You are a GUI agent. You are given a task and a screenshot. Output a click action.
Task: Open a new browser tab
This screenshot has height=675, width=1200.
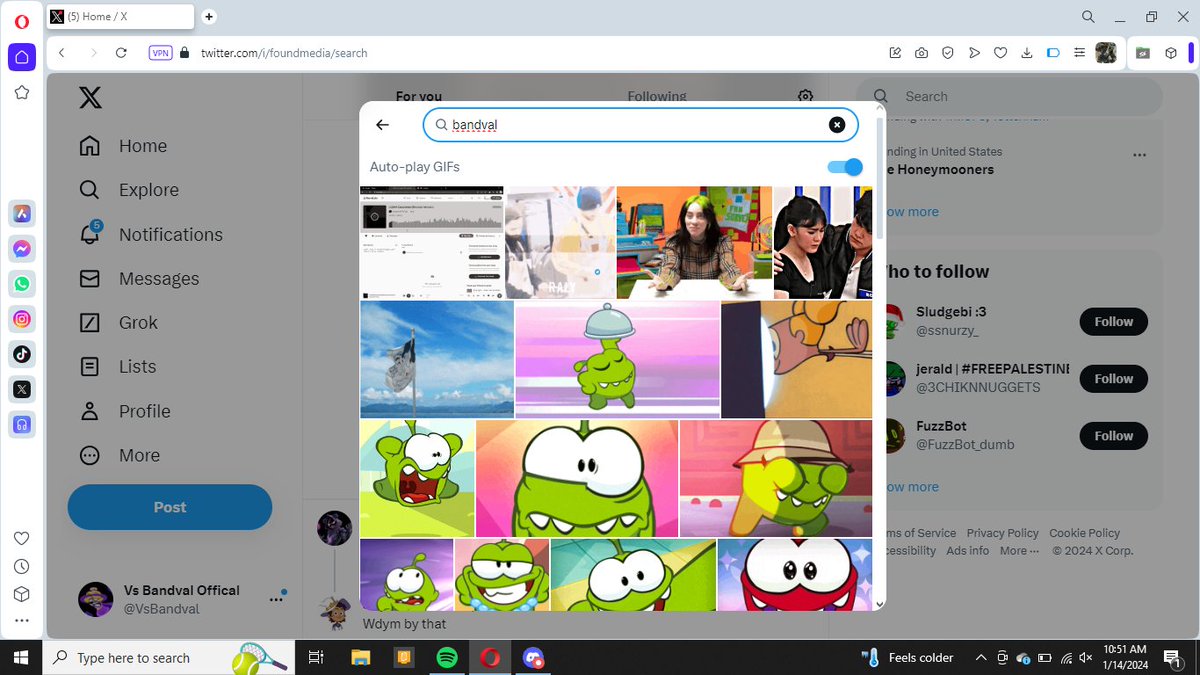209,16
